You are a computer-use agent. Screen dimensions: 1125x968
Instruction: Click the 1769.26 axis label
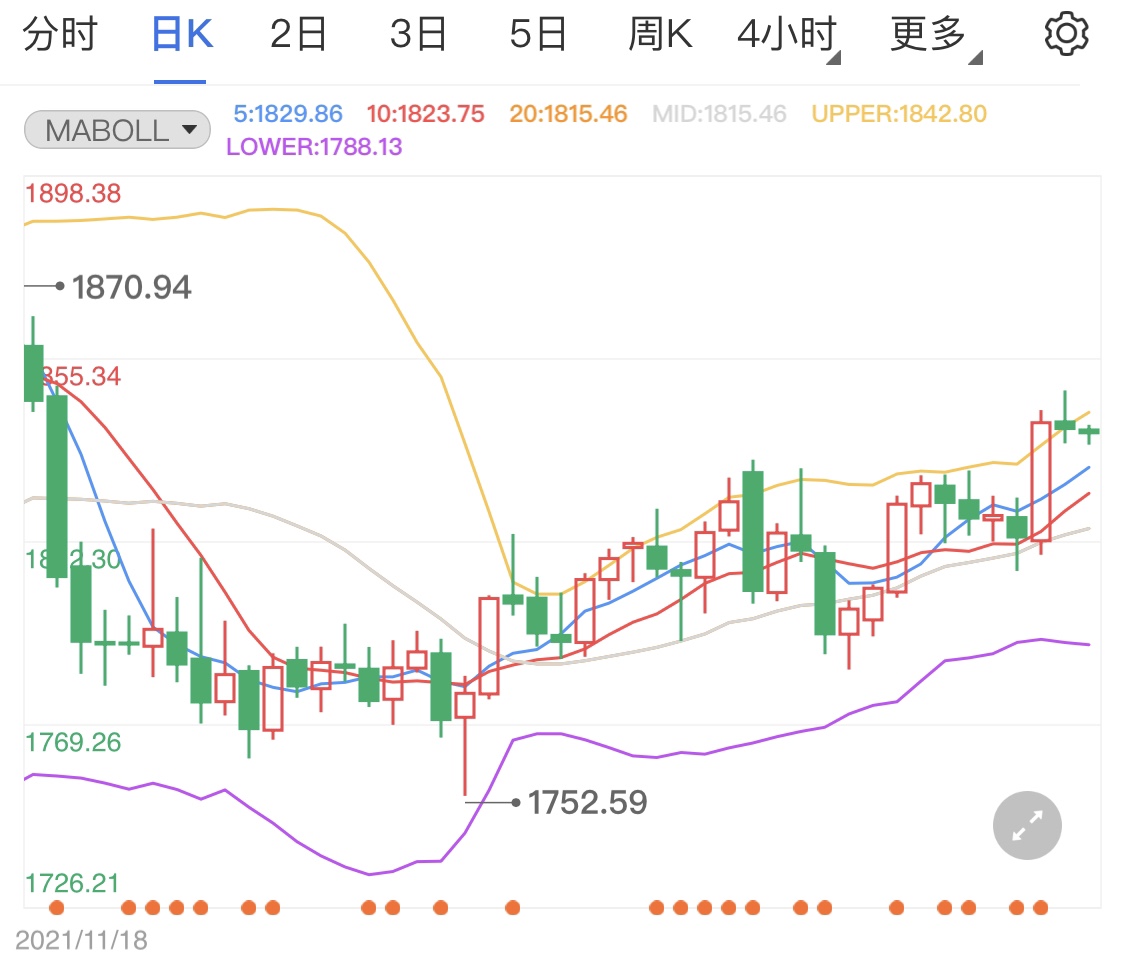click(73, 742)
